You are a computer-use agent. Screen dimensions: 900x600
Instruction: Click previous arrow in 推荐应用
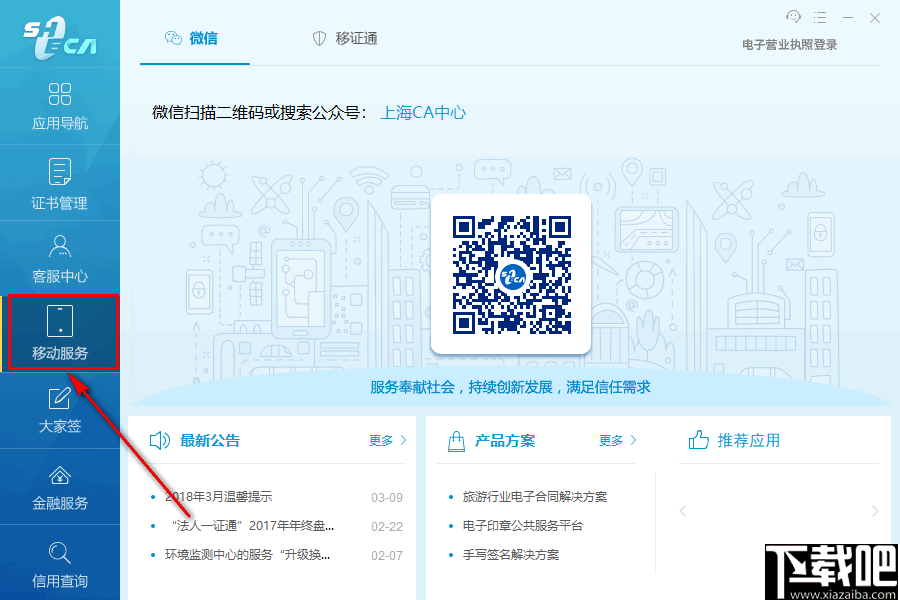(682, 511)
